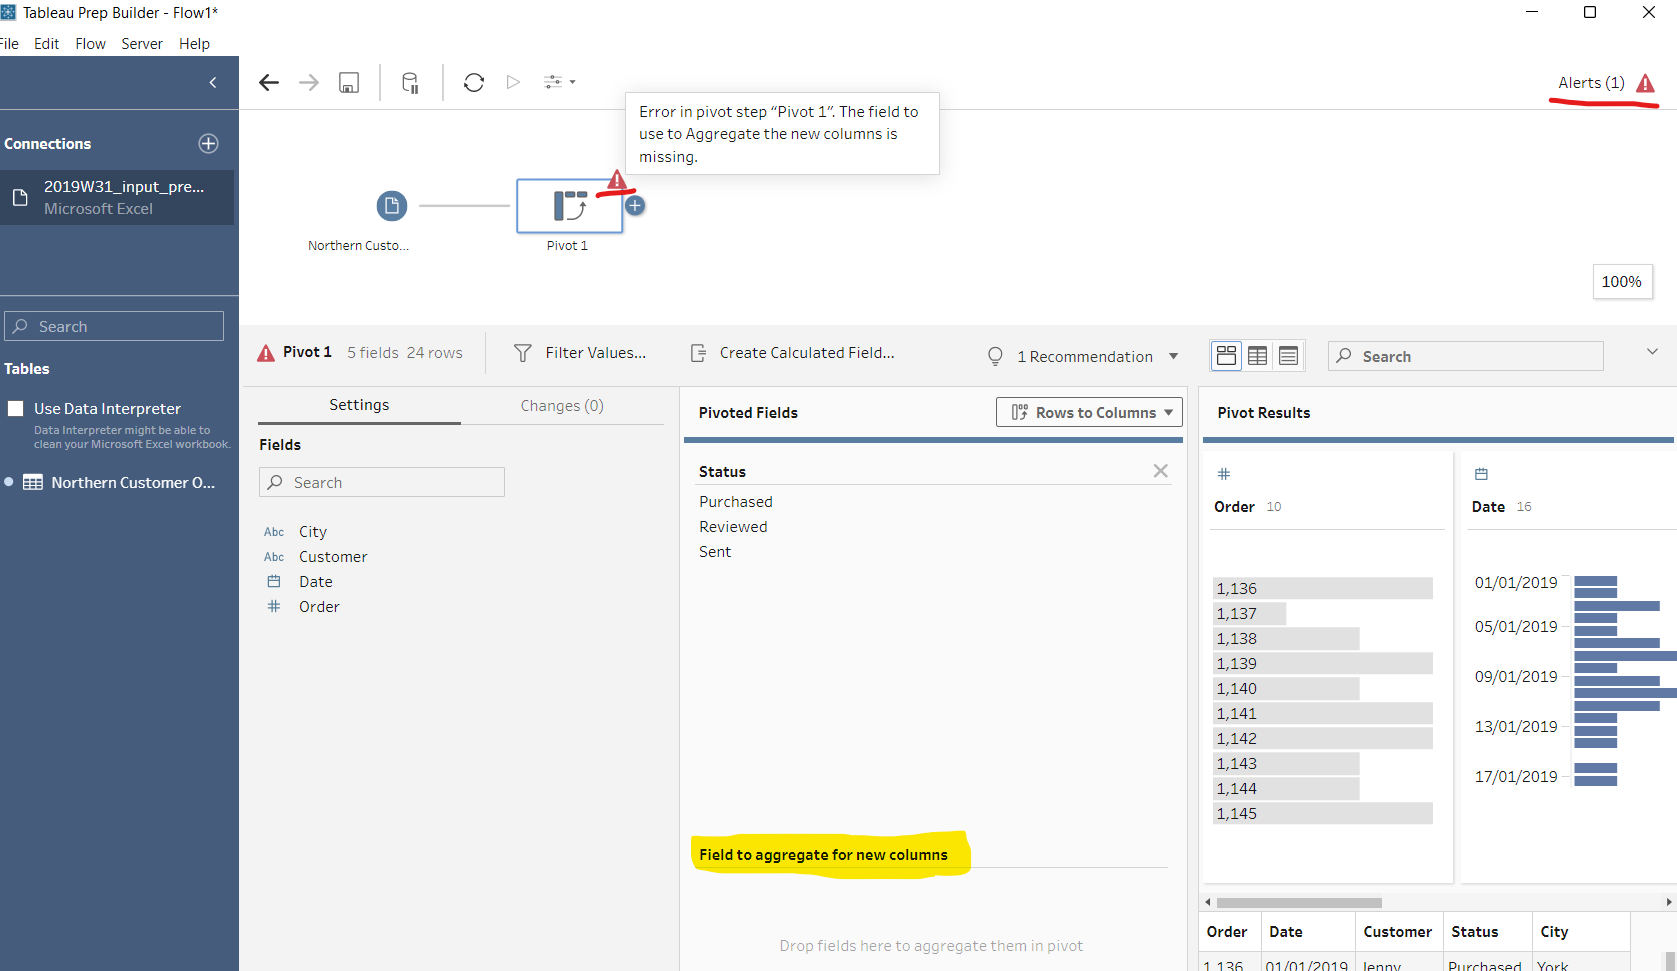Enable Use Data Interpreter checkbox
This screenshot has height=971, width=1677.
[16, 408]
